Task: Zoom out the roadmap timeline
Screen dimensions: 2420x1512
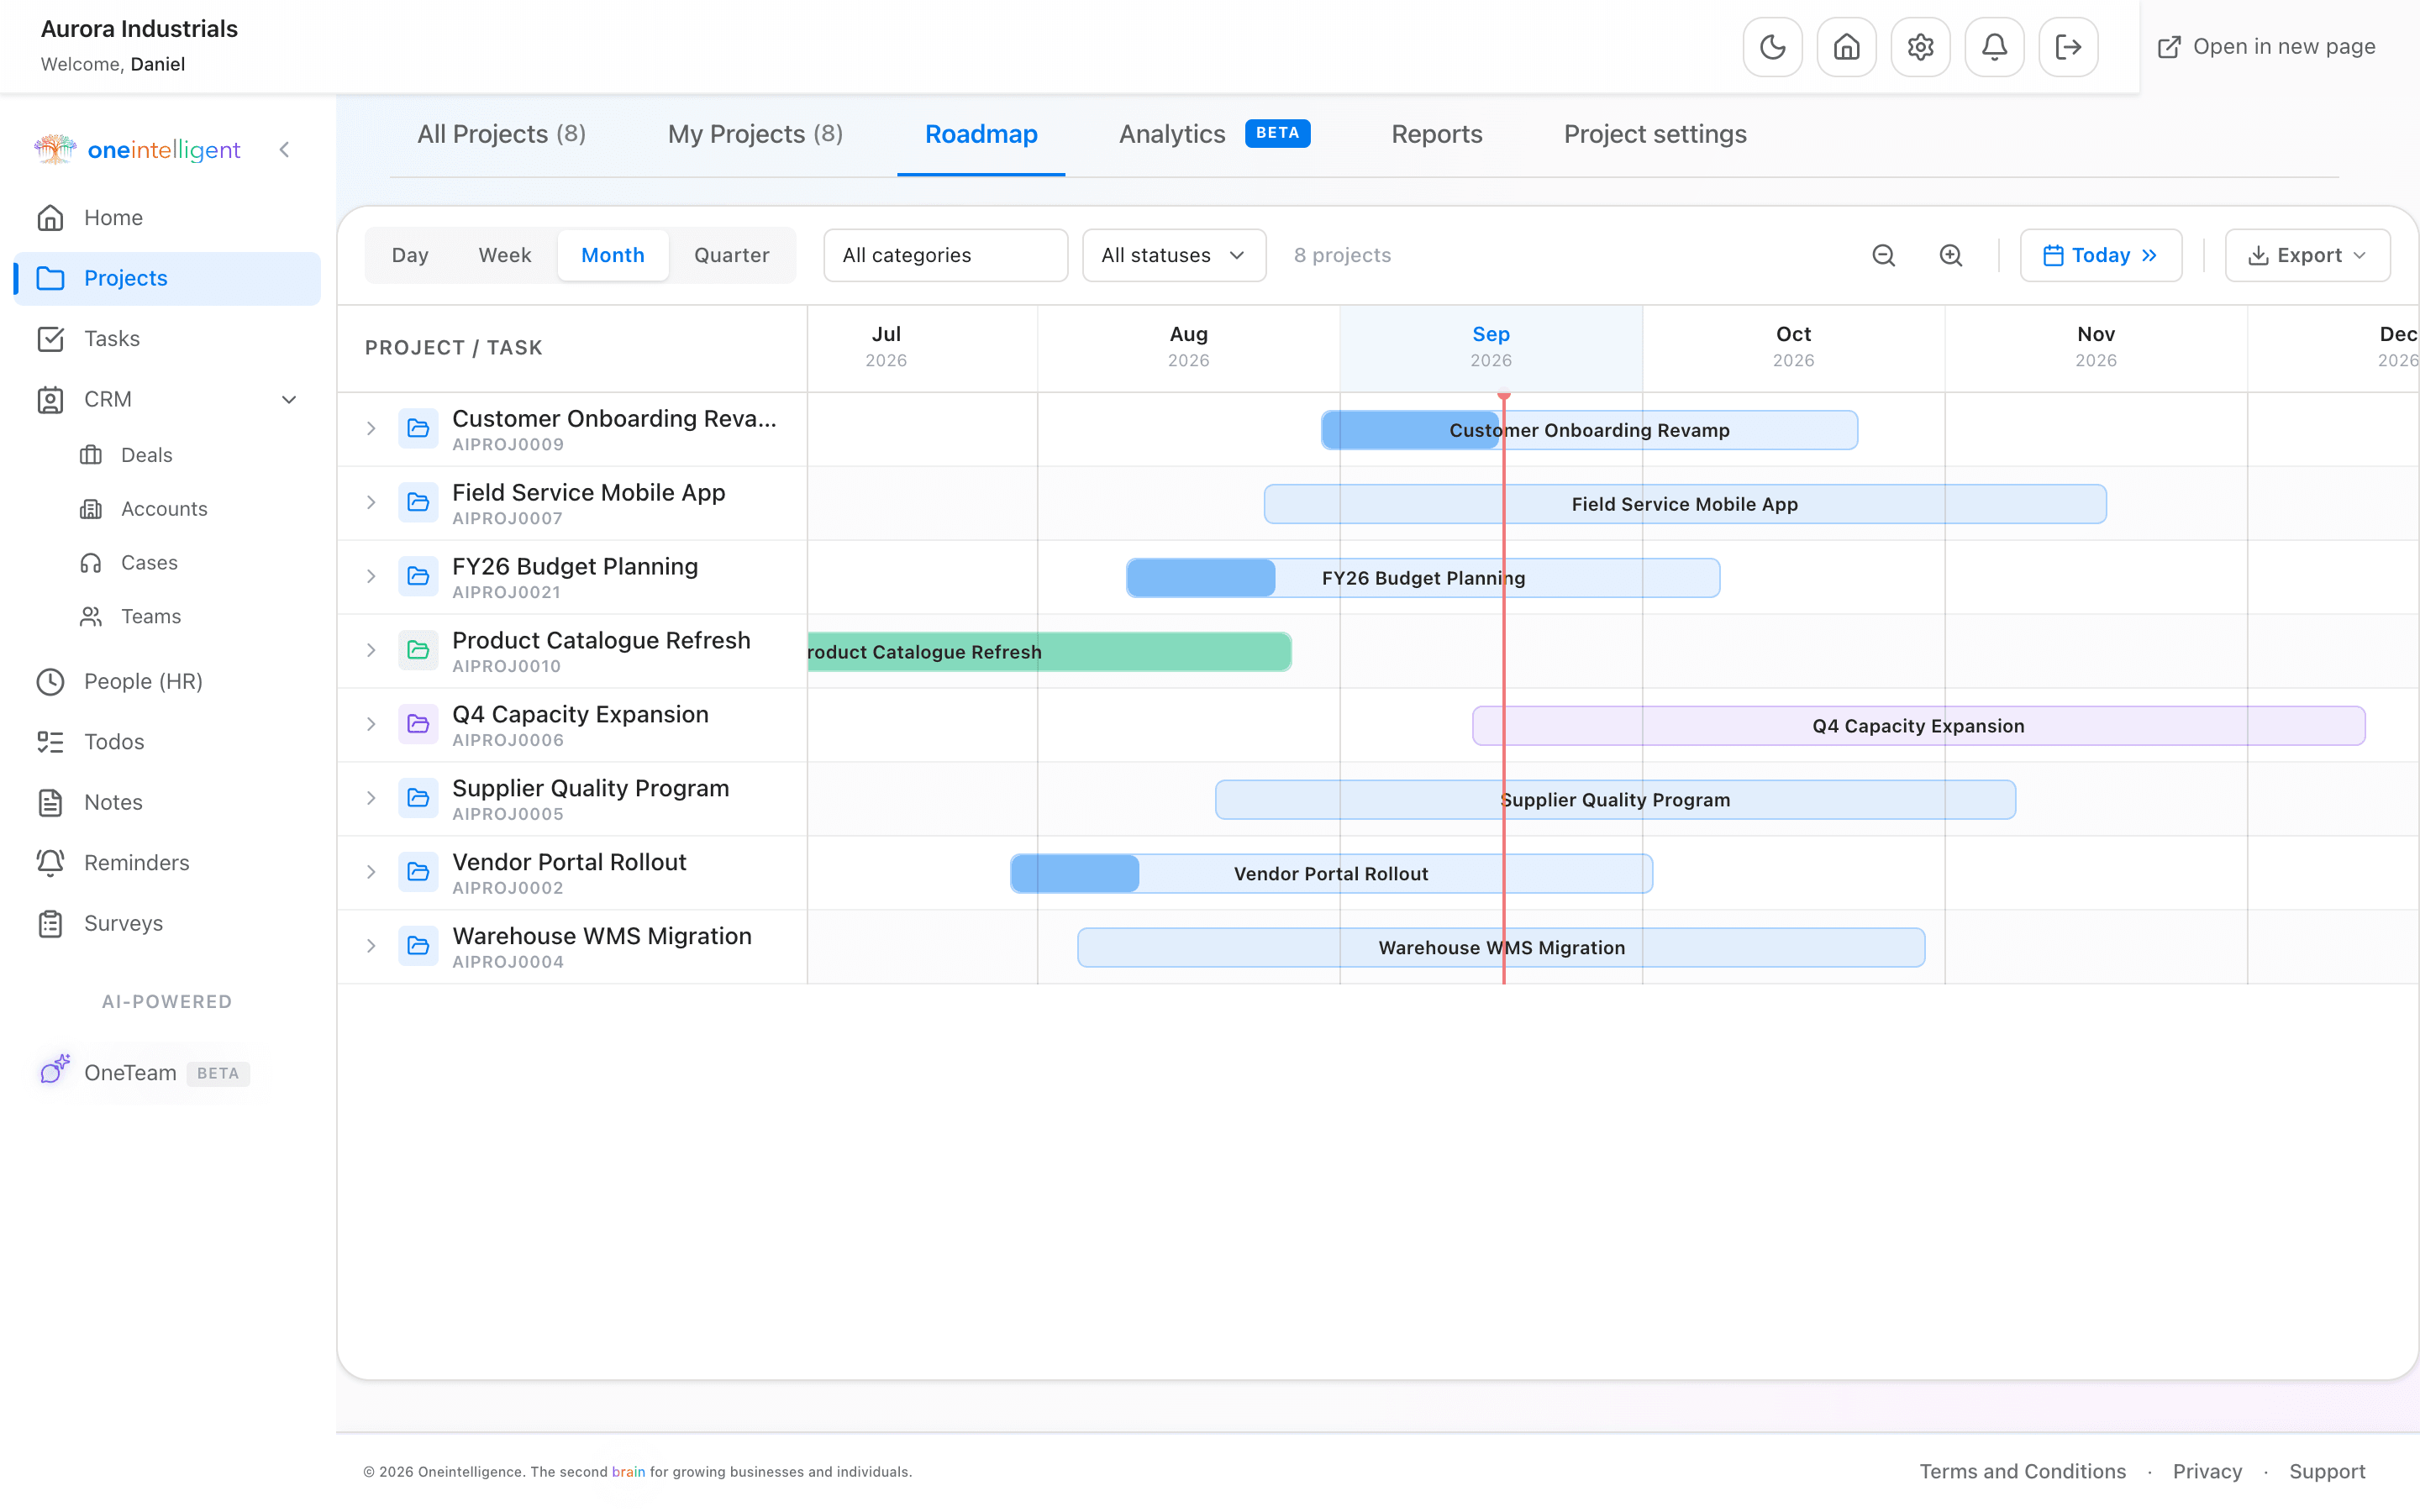Action: pyautogui.click(x=1884, y=255)
